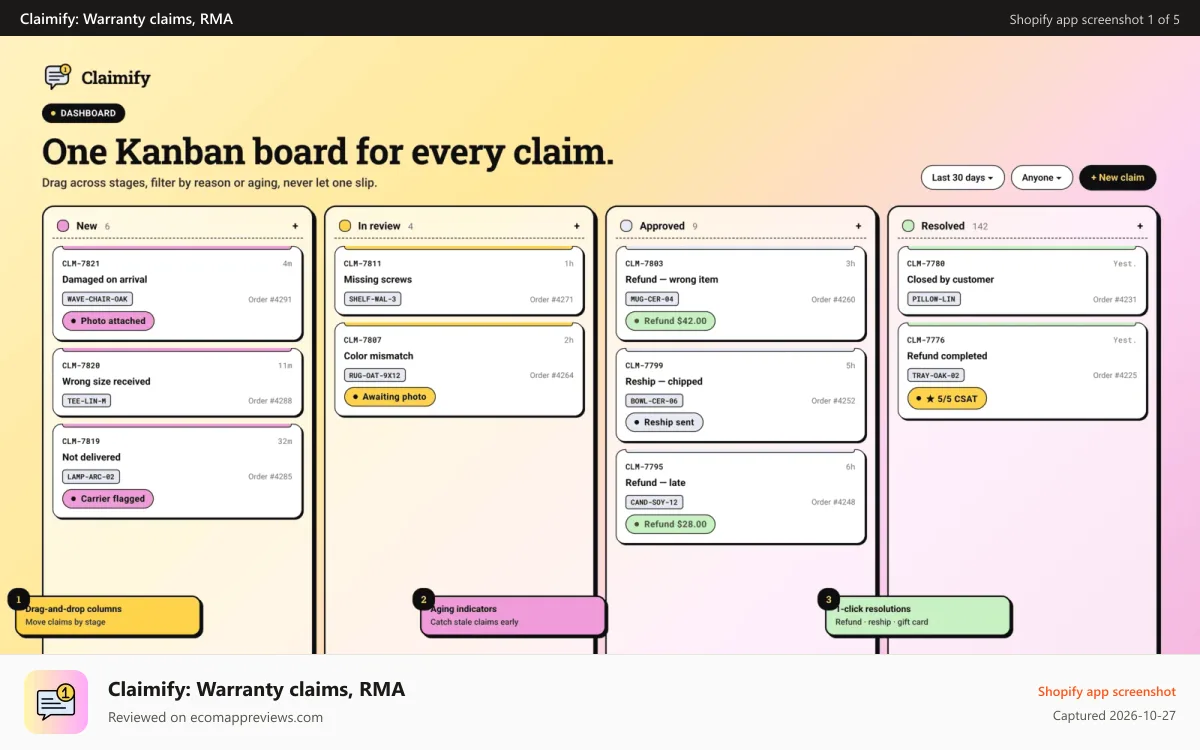1200x750 pixels.
Task: Open the Closed by customer claim
Action: pyautogui.click(x=1023, y=281)
